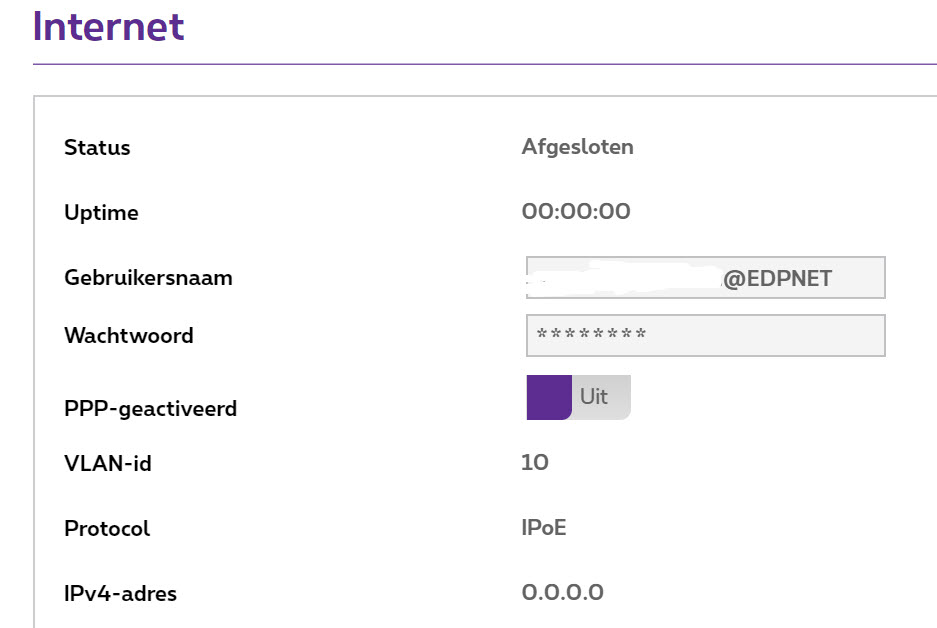Click the PPP-geactiveerd label
Viewport: 937px width, 628px height.
150,408
